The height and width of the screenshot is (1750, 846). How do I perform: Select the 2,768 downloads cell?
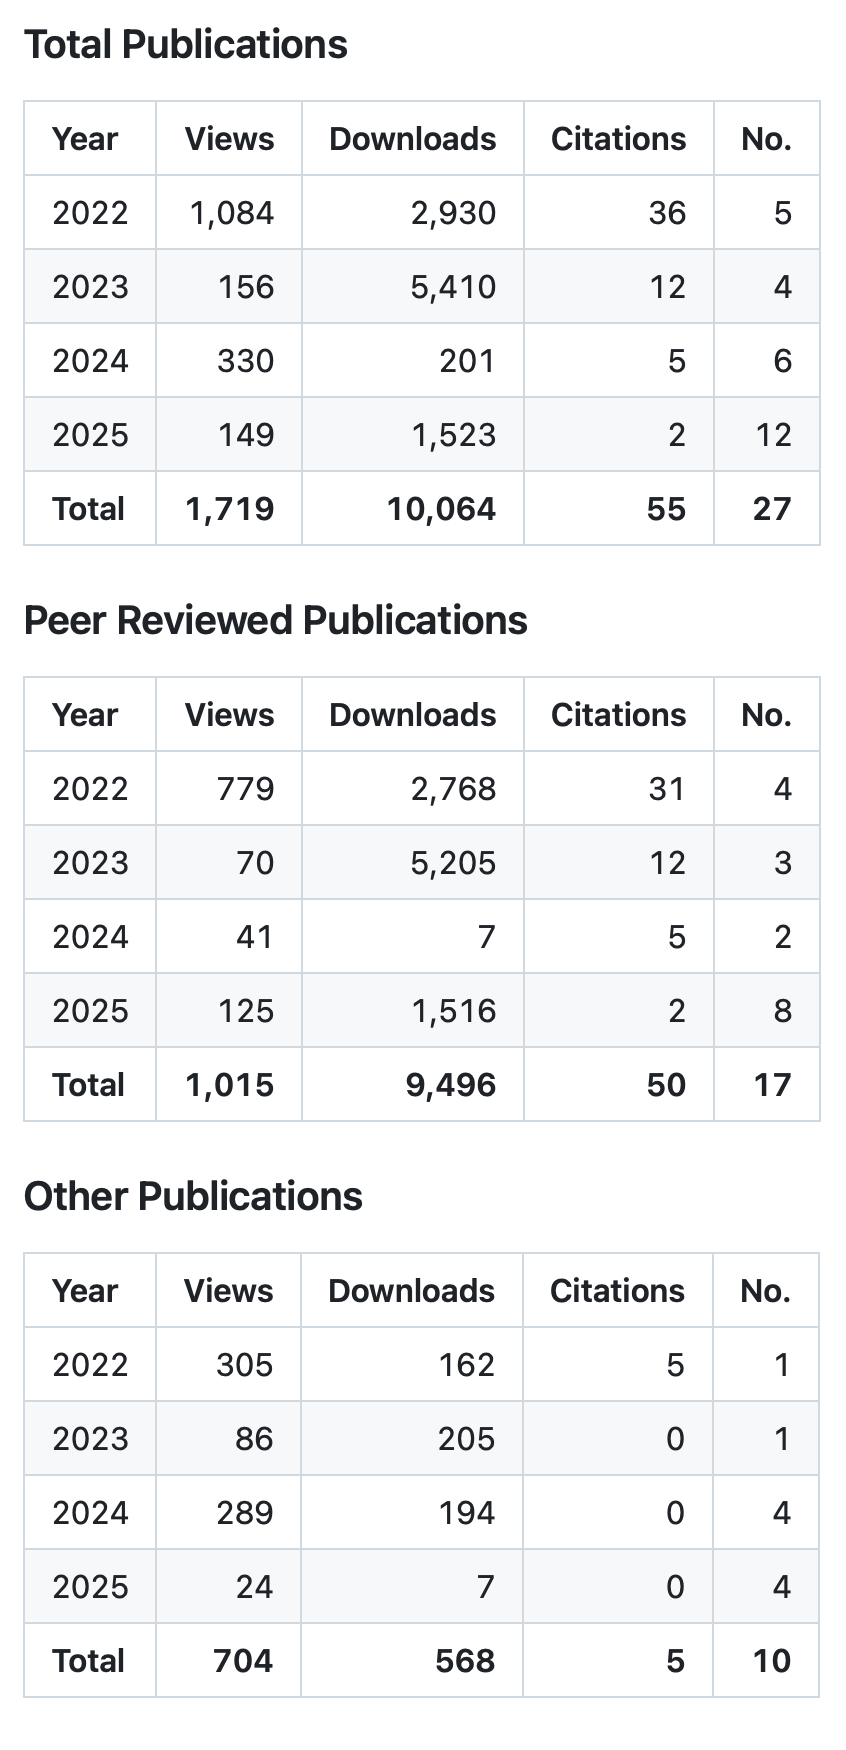pyautogui.click(x=453, y=789)
